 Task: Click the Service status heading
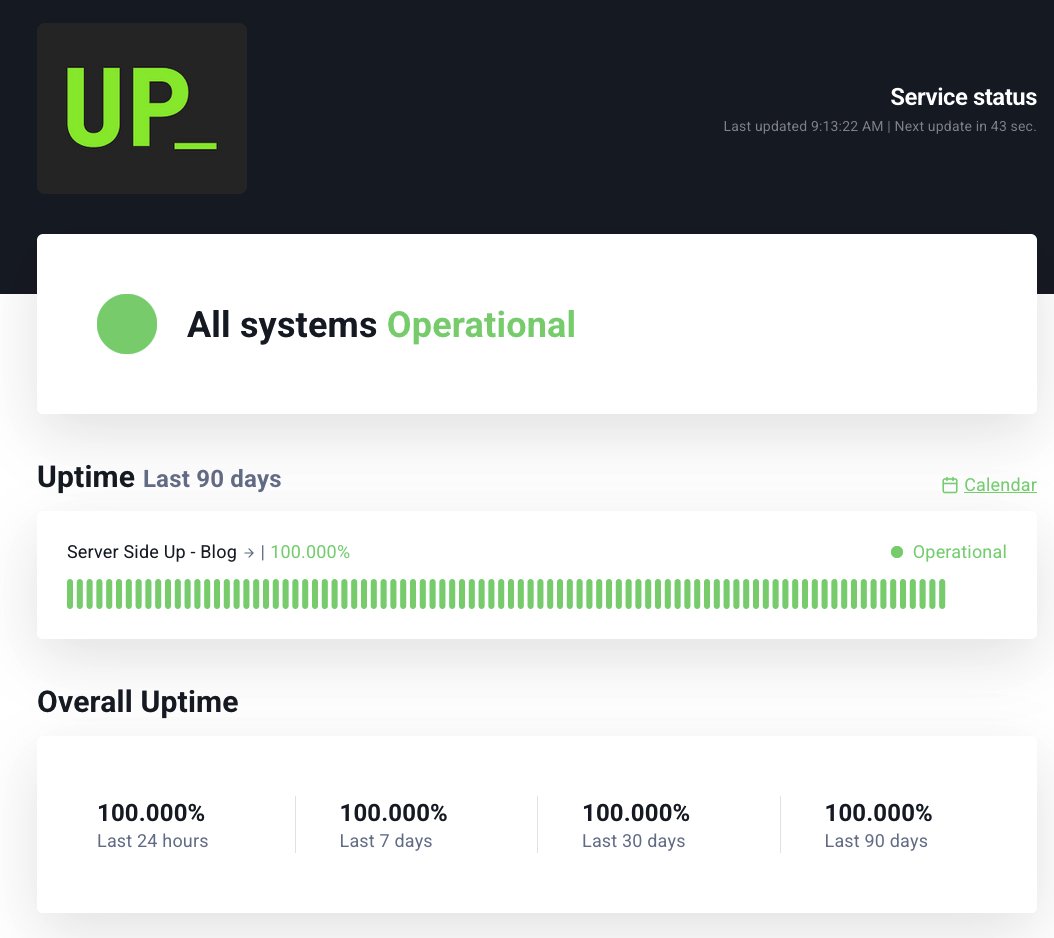click(x=963, y=97)
